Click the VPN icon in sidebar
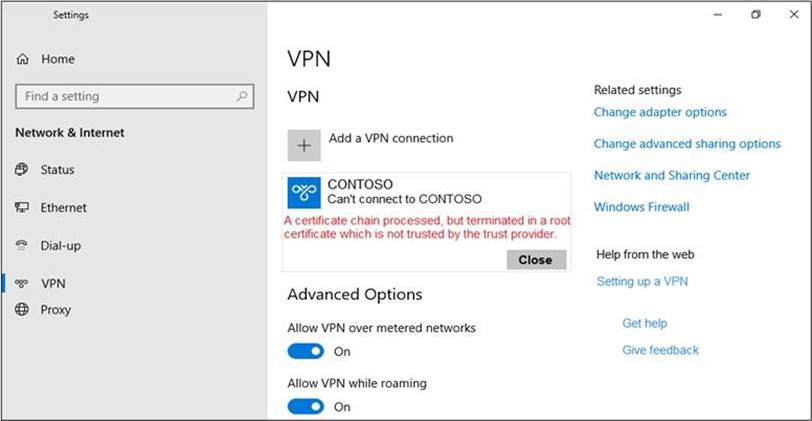This screenshot has height=421, width=812. pos(22,284)
